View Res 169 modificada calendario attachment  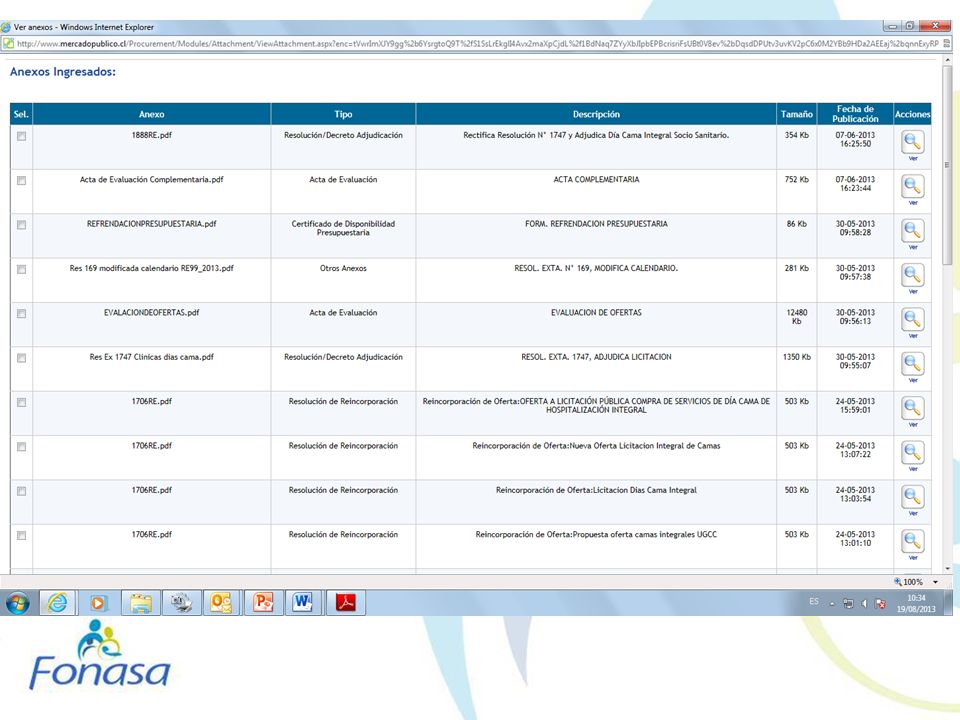(912, 275)
